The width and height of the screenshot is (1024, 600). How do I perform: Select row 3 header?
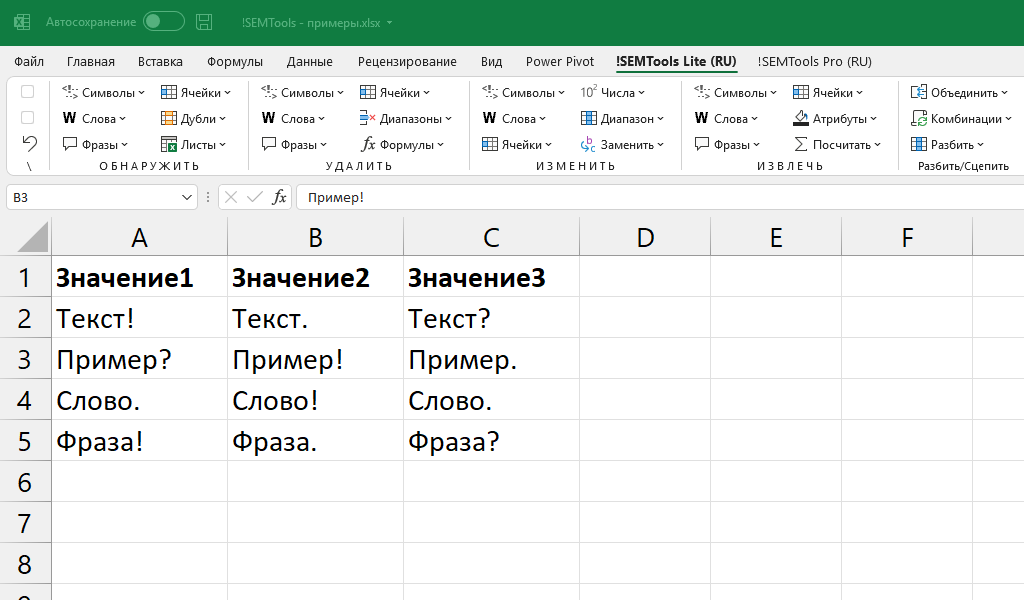[x=25, y=359]
